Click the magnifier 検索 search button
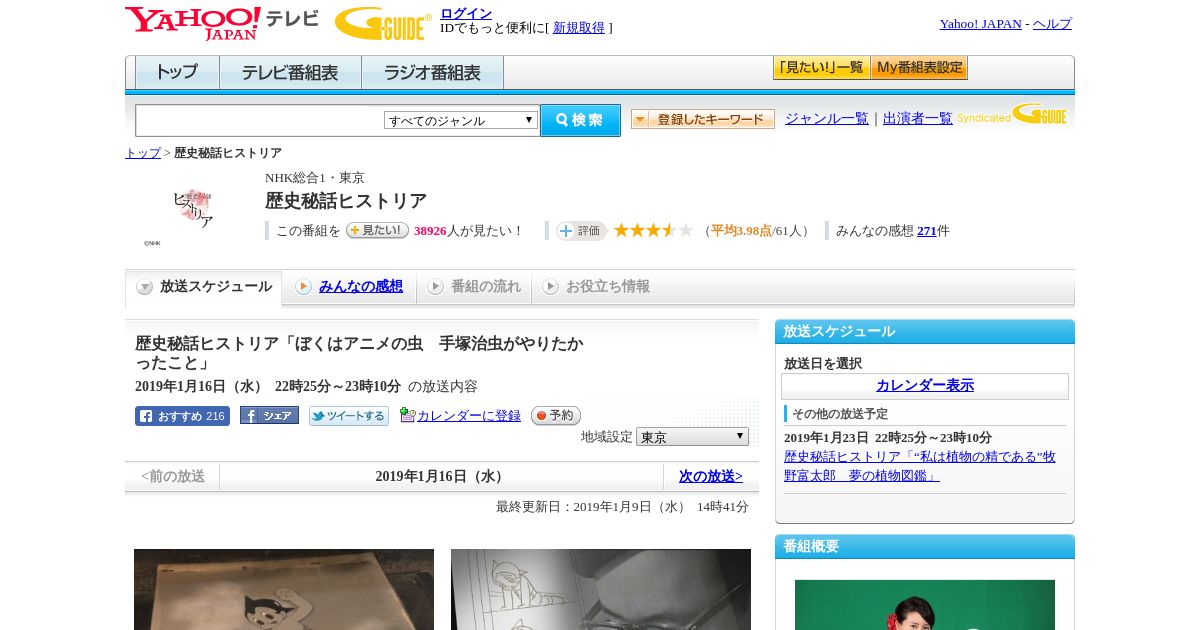The height and width of the screenshot is (630, 1200). click(x=580, y=120)
